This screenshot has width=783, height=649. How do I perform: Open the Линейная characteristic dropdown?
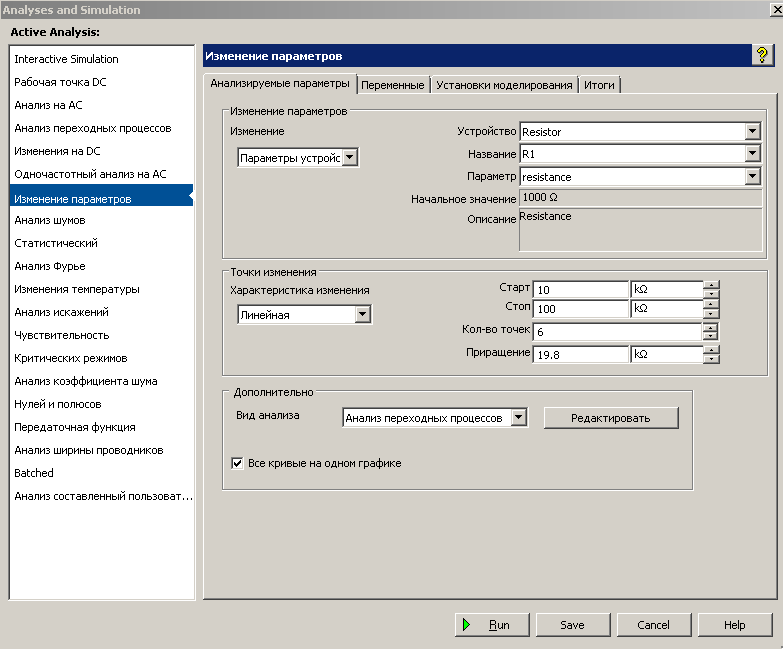click(363, 314)
